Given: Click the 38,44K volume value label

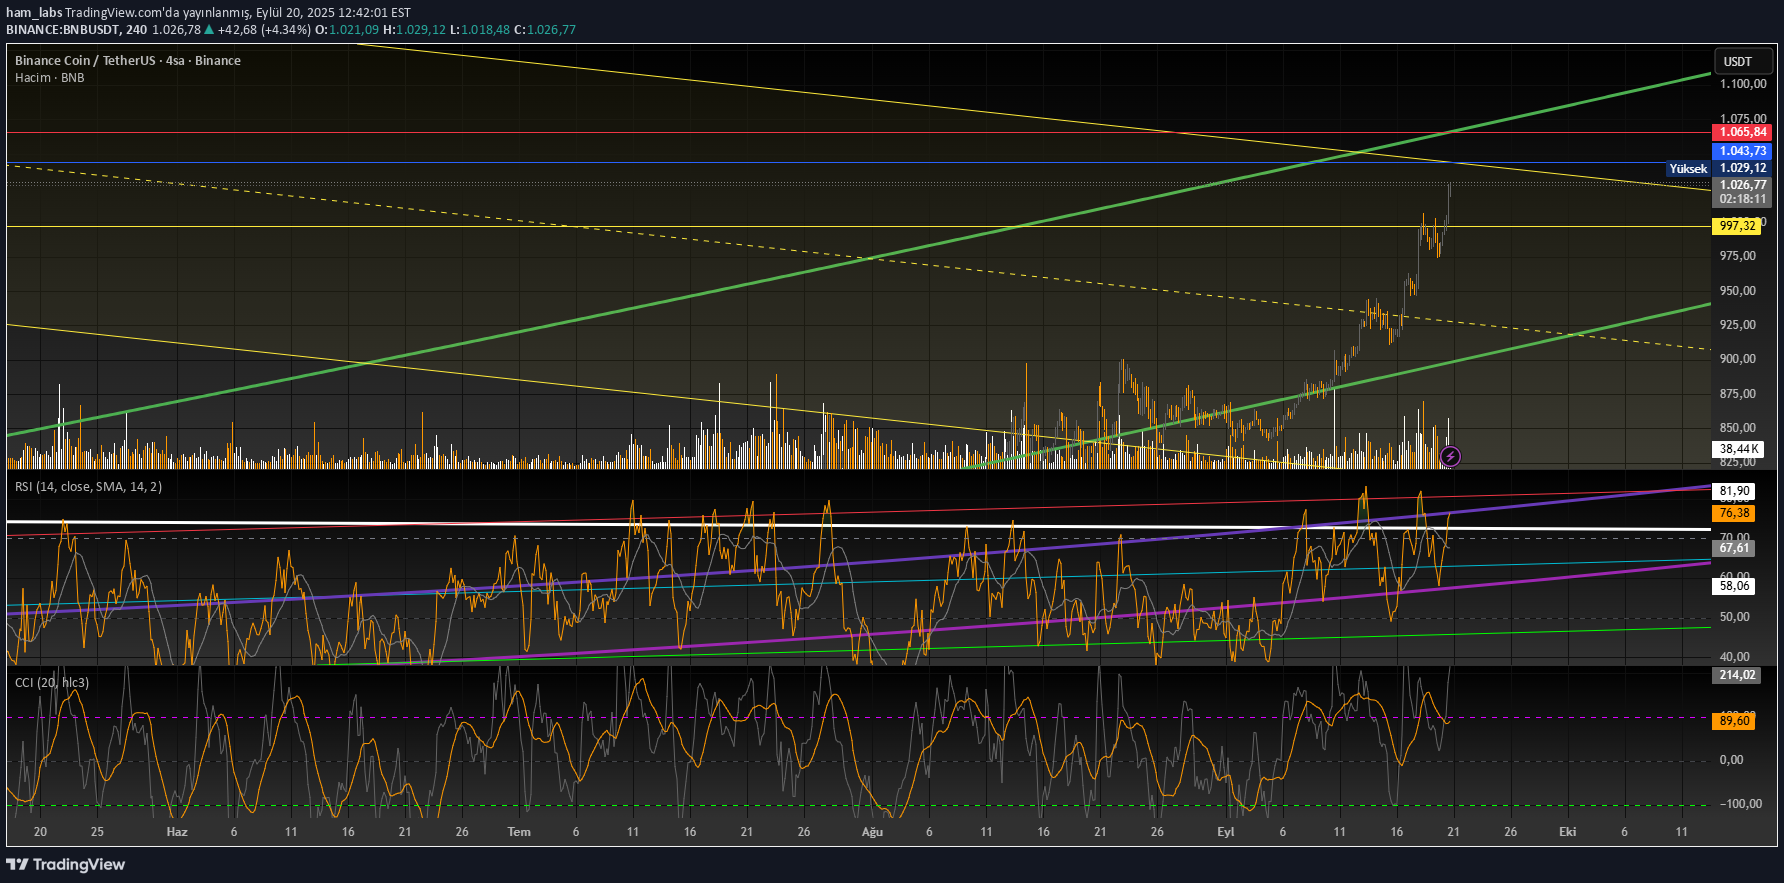Looking at the screenshot, I should [1739, 449].
